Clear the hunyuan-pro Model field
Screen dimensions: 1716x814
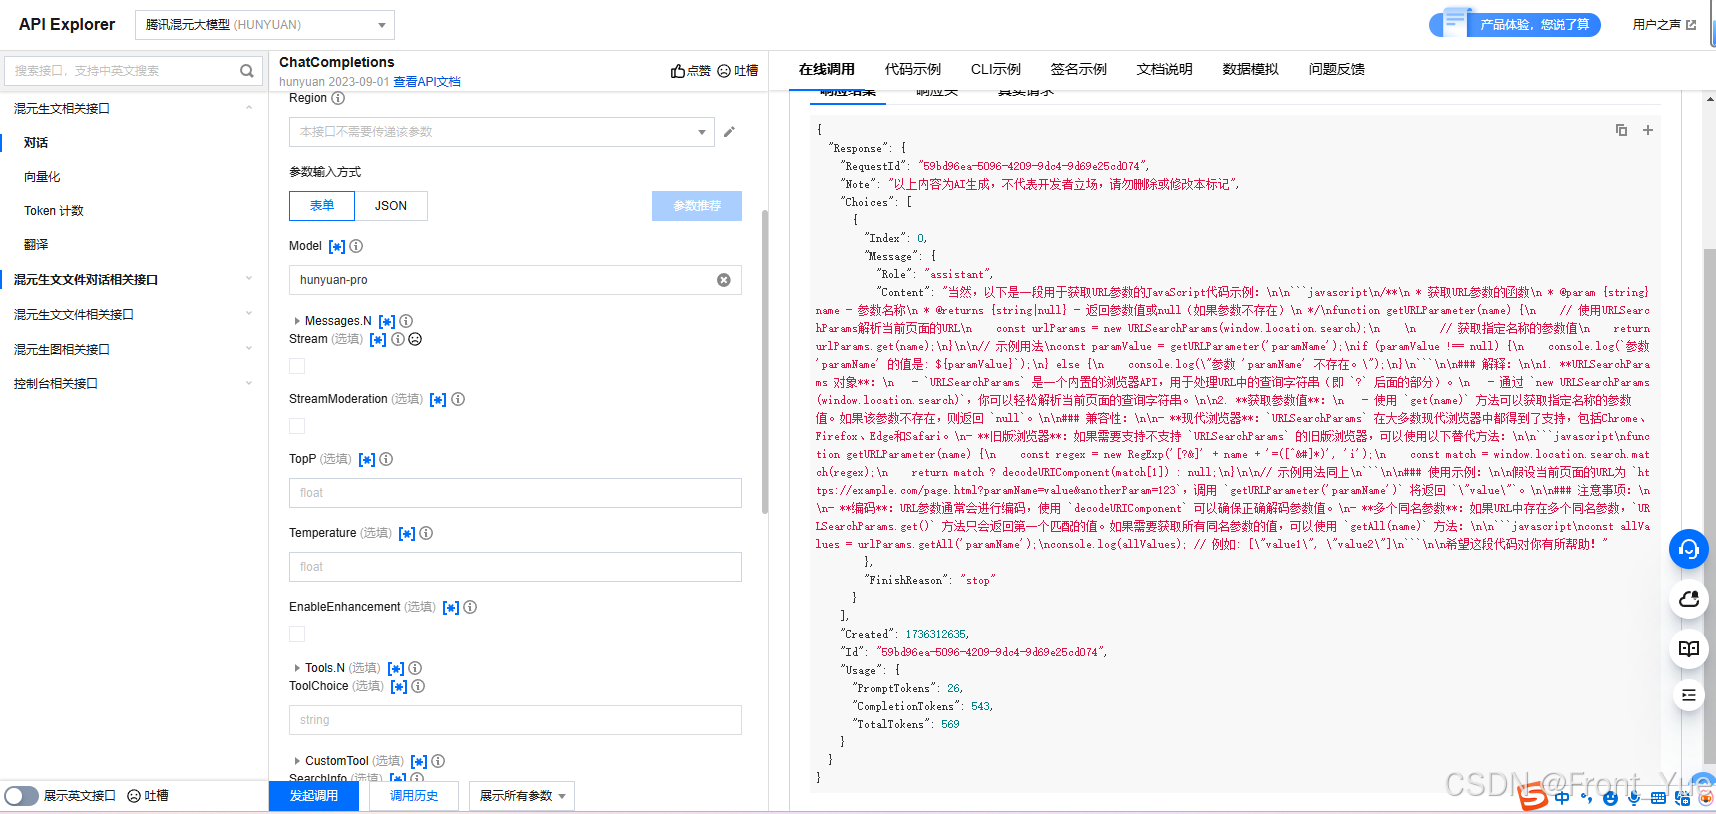point(724,280)
